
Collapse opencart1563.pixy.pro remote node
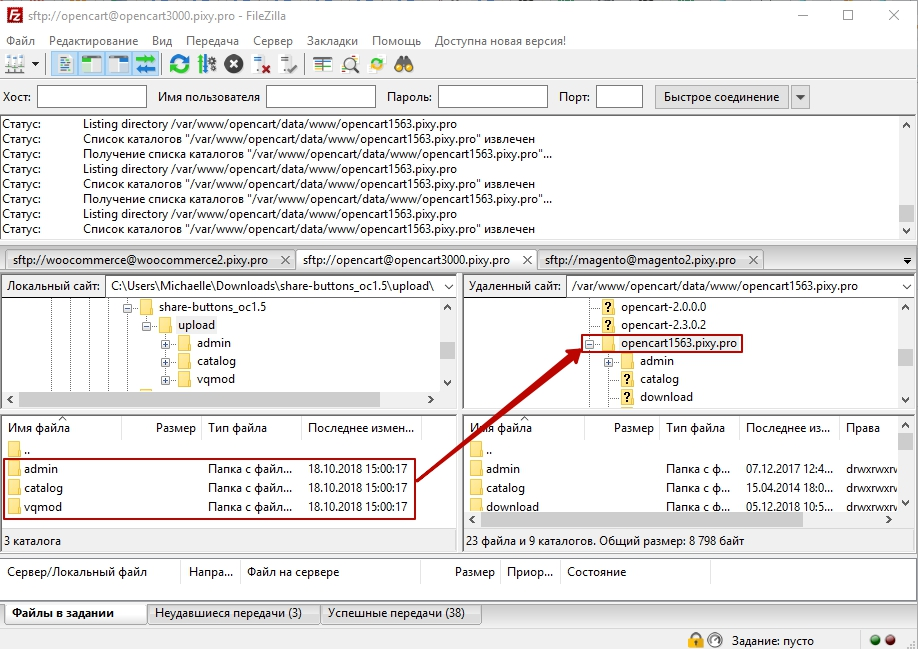point(590,344)
